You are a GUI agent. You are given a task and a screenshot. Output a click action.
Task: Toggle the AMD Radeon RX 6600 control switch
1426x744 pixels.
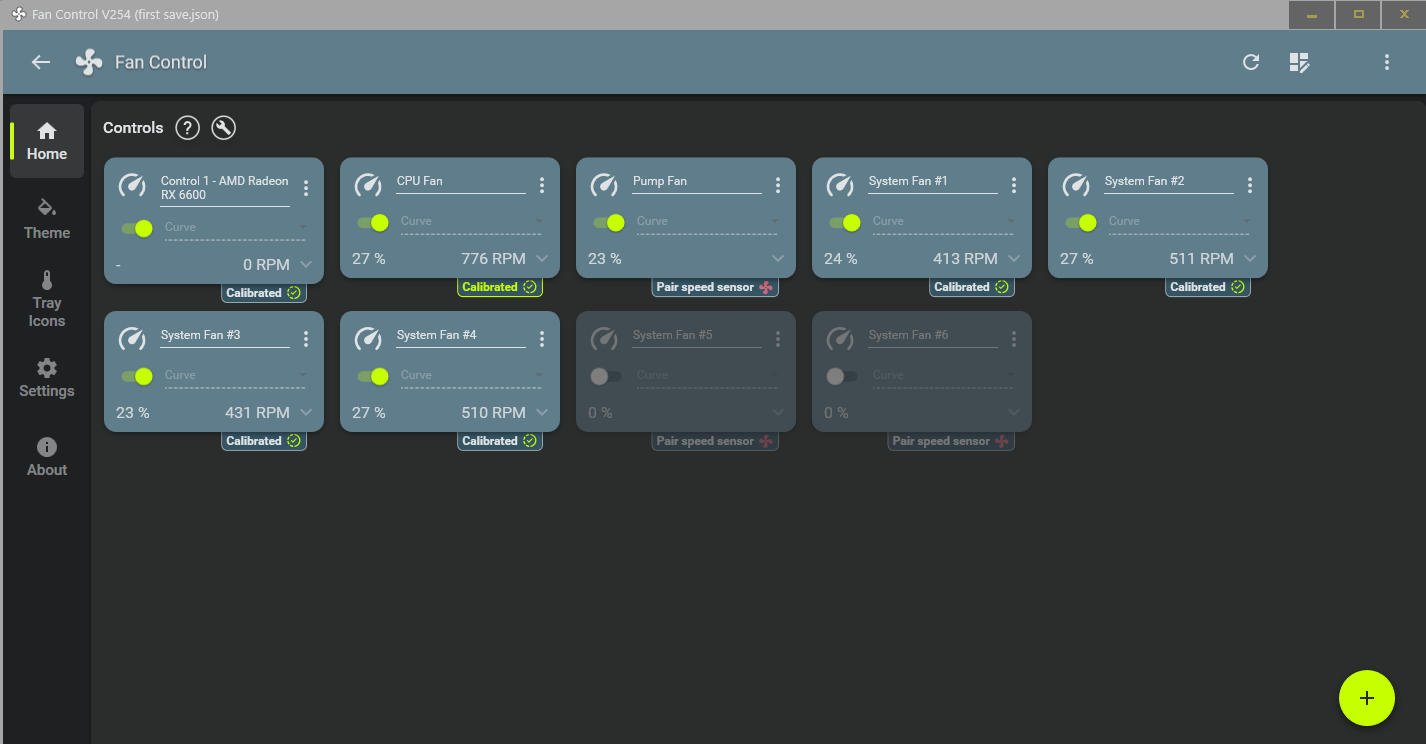point(137,228)
